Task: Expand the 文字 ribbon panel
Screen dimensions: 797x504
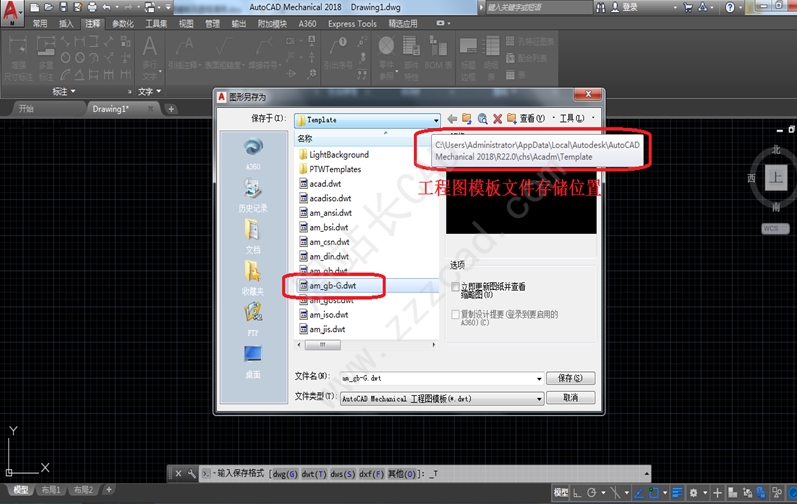Action: (149, 91)
